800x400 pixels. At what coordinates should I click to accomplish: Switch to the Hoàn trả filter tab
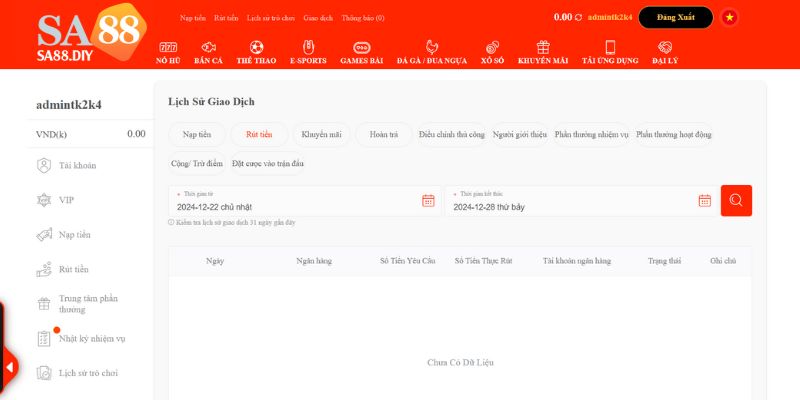tap(384, 134)
